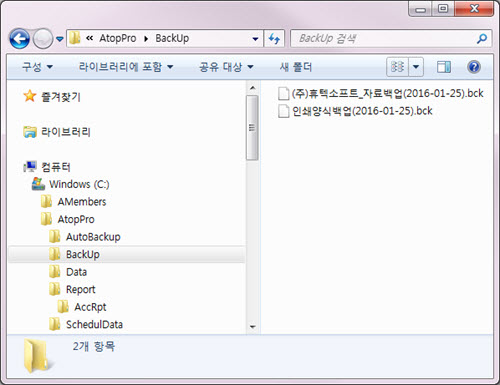This screenshot has width=500, height=385.
Task: Click the Windows (C:) drive icon
Action: click(38, 184)
